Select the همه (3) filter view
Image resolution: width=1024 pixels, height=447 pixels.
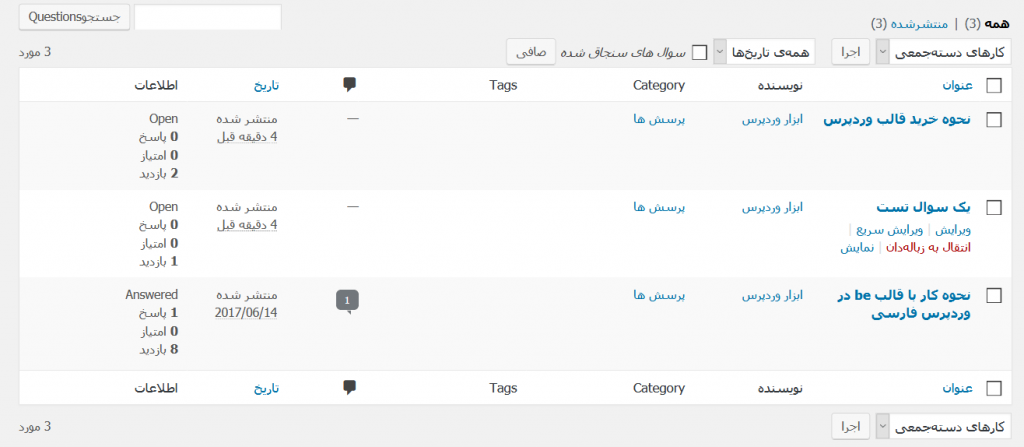coord(988,24)
